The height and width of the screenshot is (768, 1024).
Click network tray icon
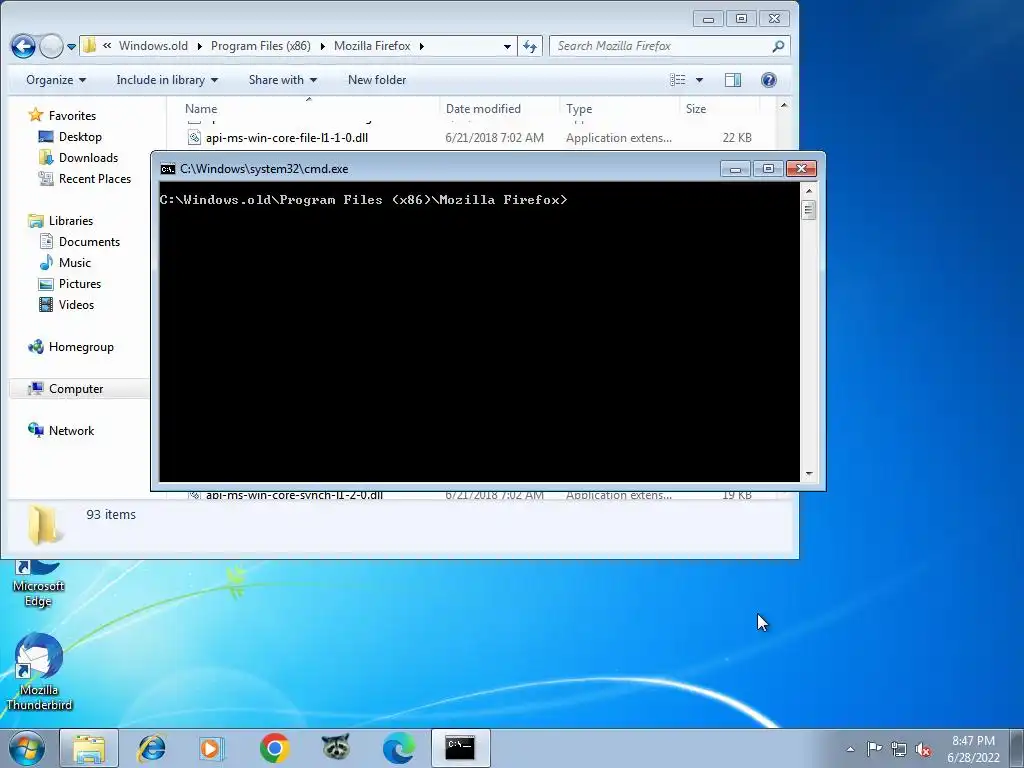tap(899, 749)
